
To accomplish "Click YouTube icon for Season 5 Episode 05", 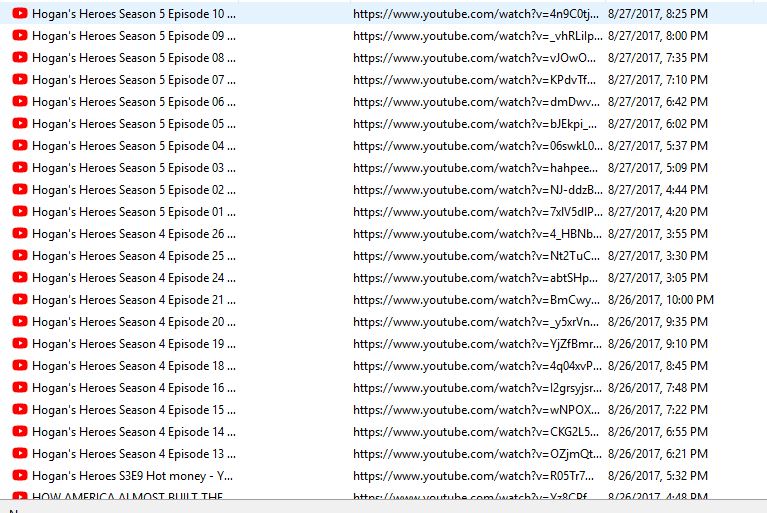I will (x=20, y=123).
